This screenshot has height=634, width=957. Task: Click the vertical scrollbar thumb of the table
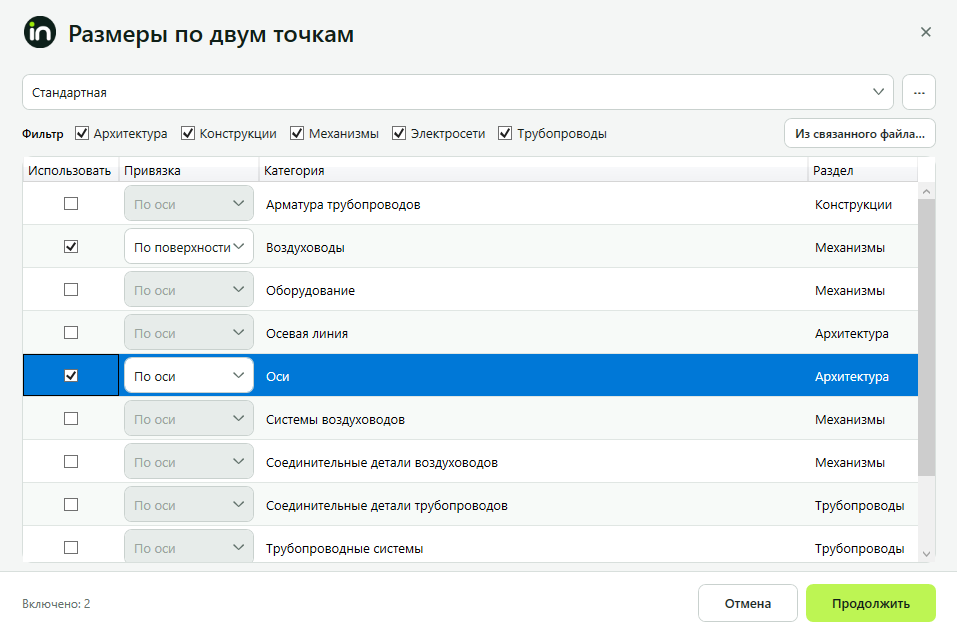pos(926,337)
